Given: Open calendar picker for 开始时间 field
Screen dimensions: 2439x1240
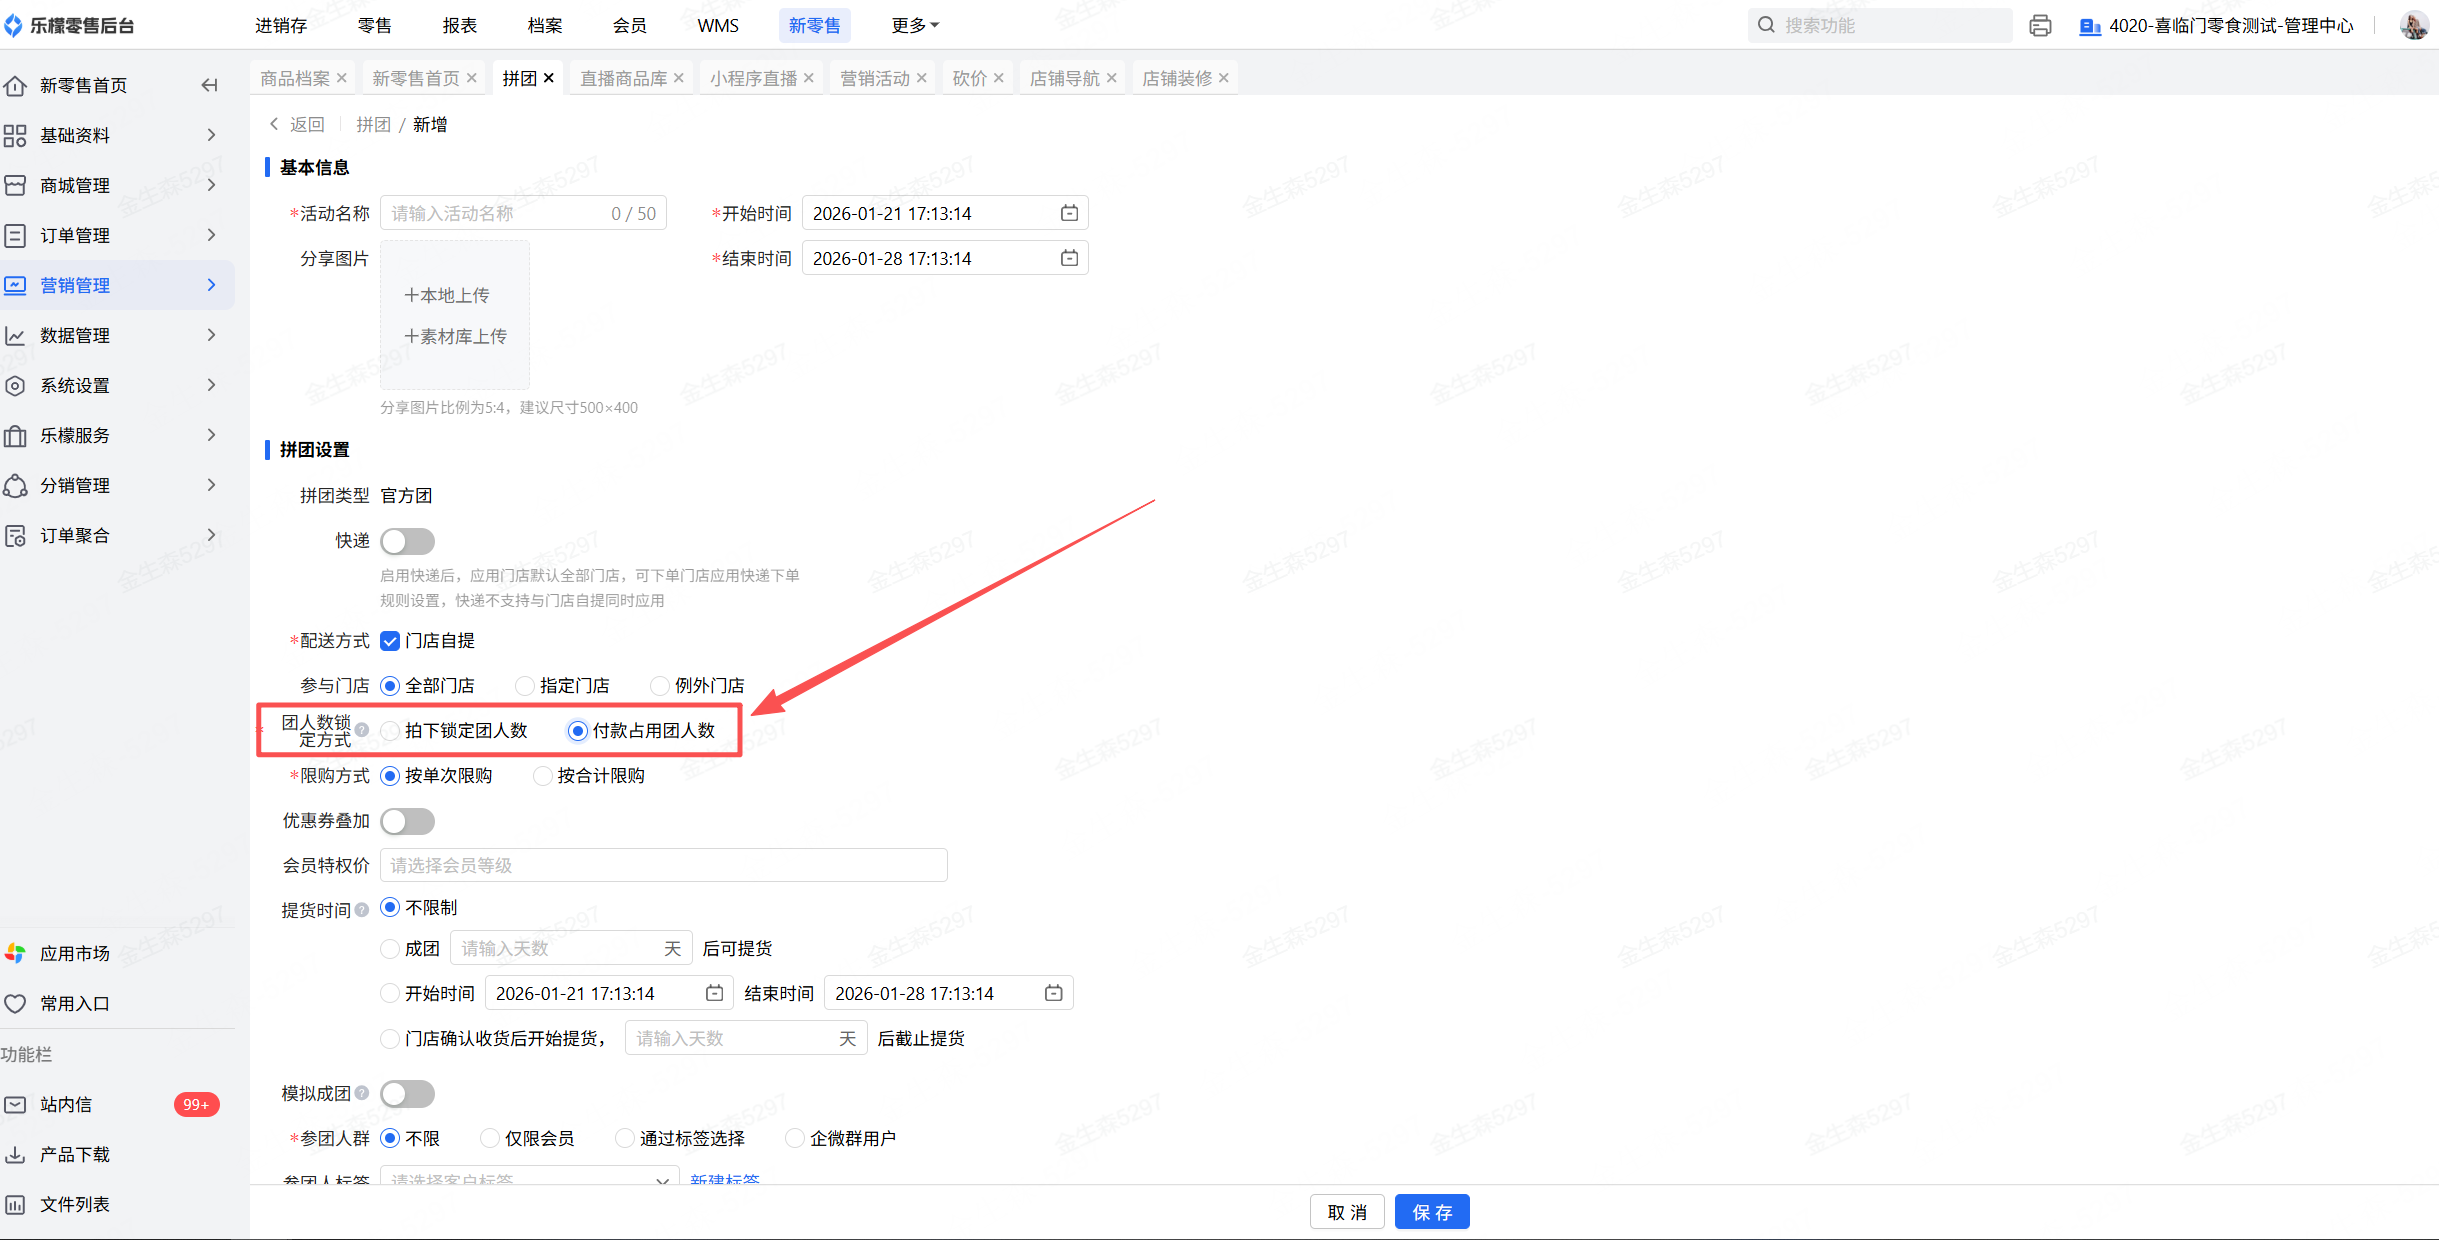Looking at the screenshot, I should coord(1069,213).
